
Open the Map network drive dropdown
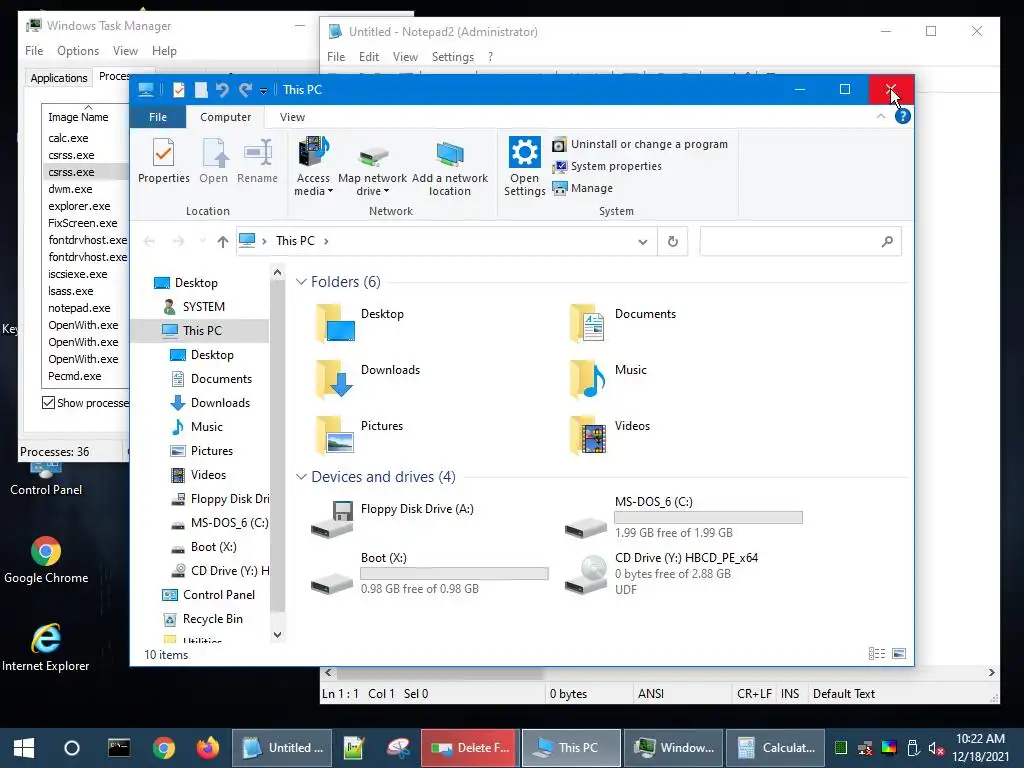click(372, 167)
